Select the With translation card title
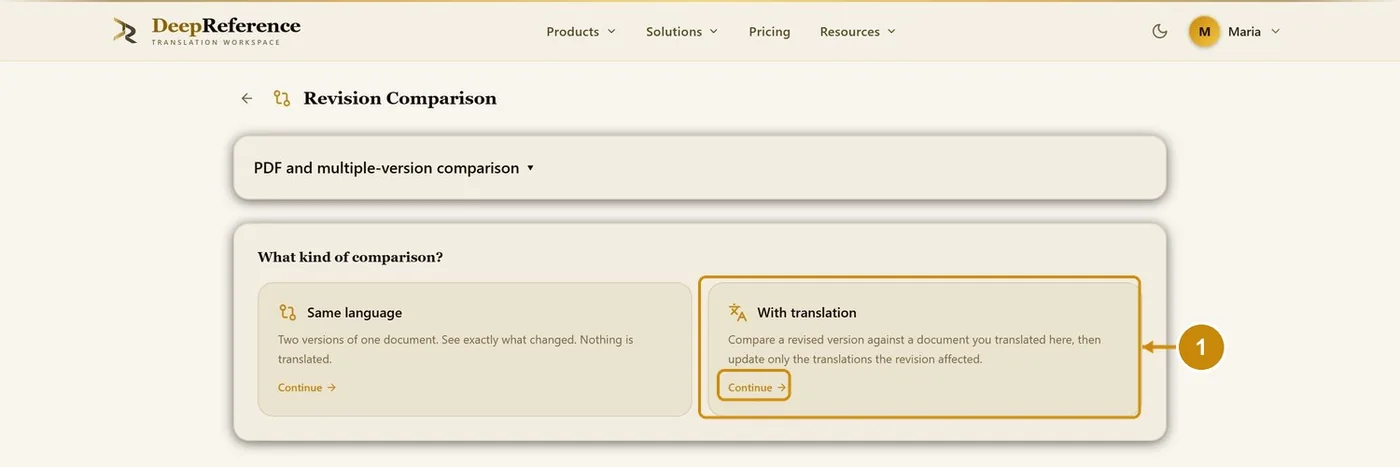The image size is (1400, 467). pos(807,313)
